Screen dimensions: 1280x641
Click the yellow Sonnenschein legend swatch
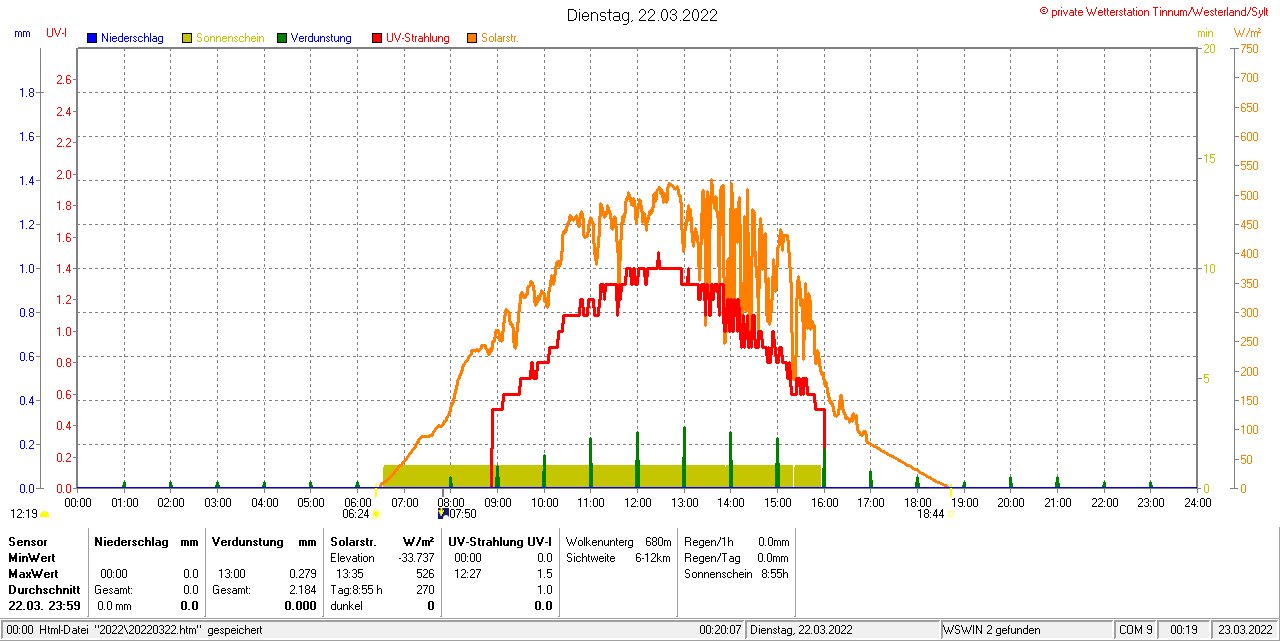pos(187,38)
